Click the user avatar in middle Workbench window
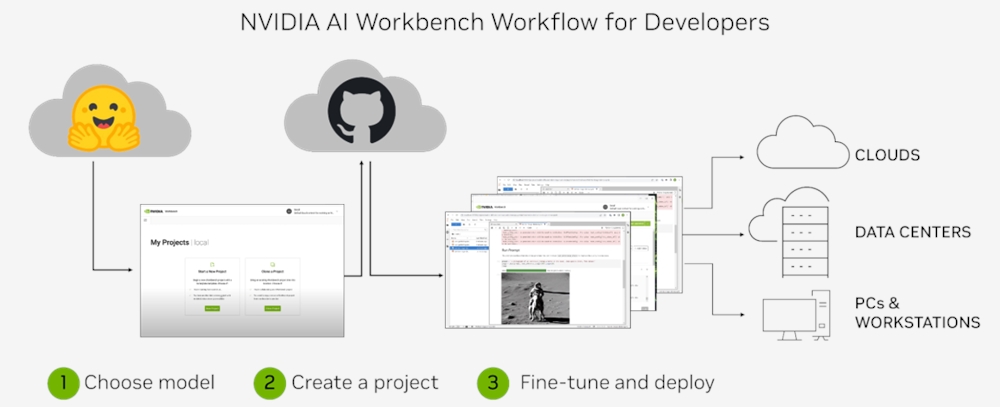Image resolution: width=1000 pixels, height=407 pixels. tap(605, 207)
